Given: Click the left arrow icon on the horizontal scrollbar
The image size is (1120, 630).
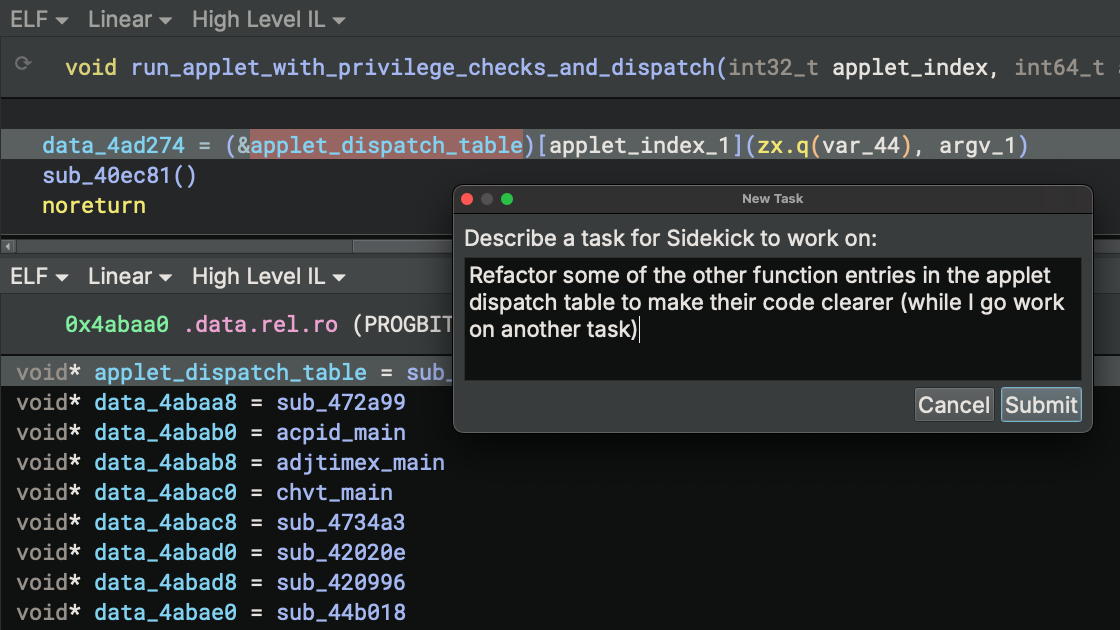Looking at the screenshot, I should coord(7,244).
